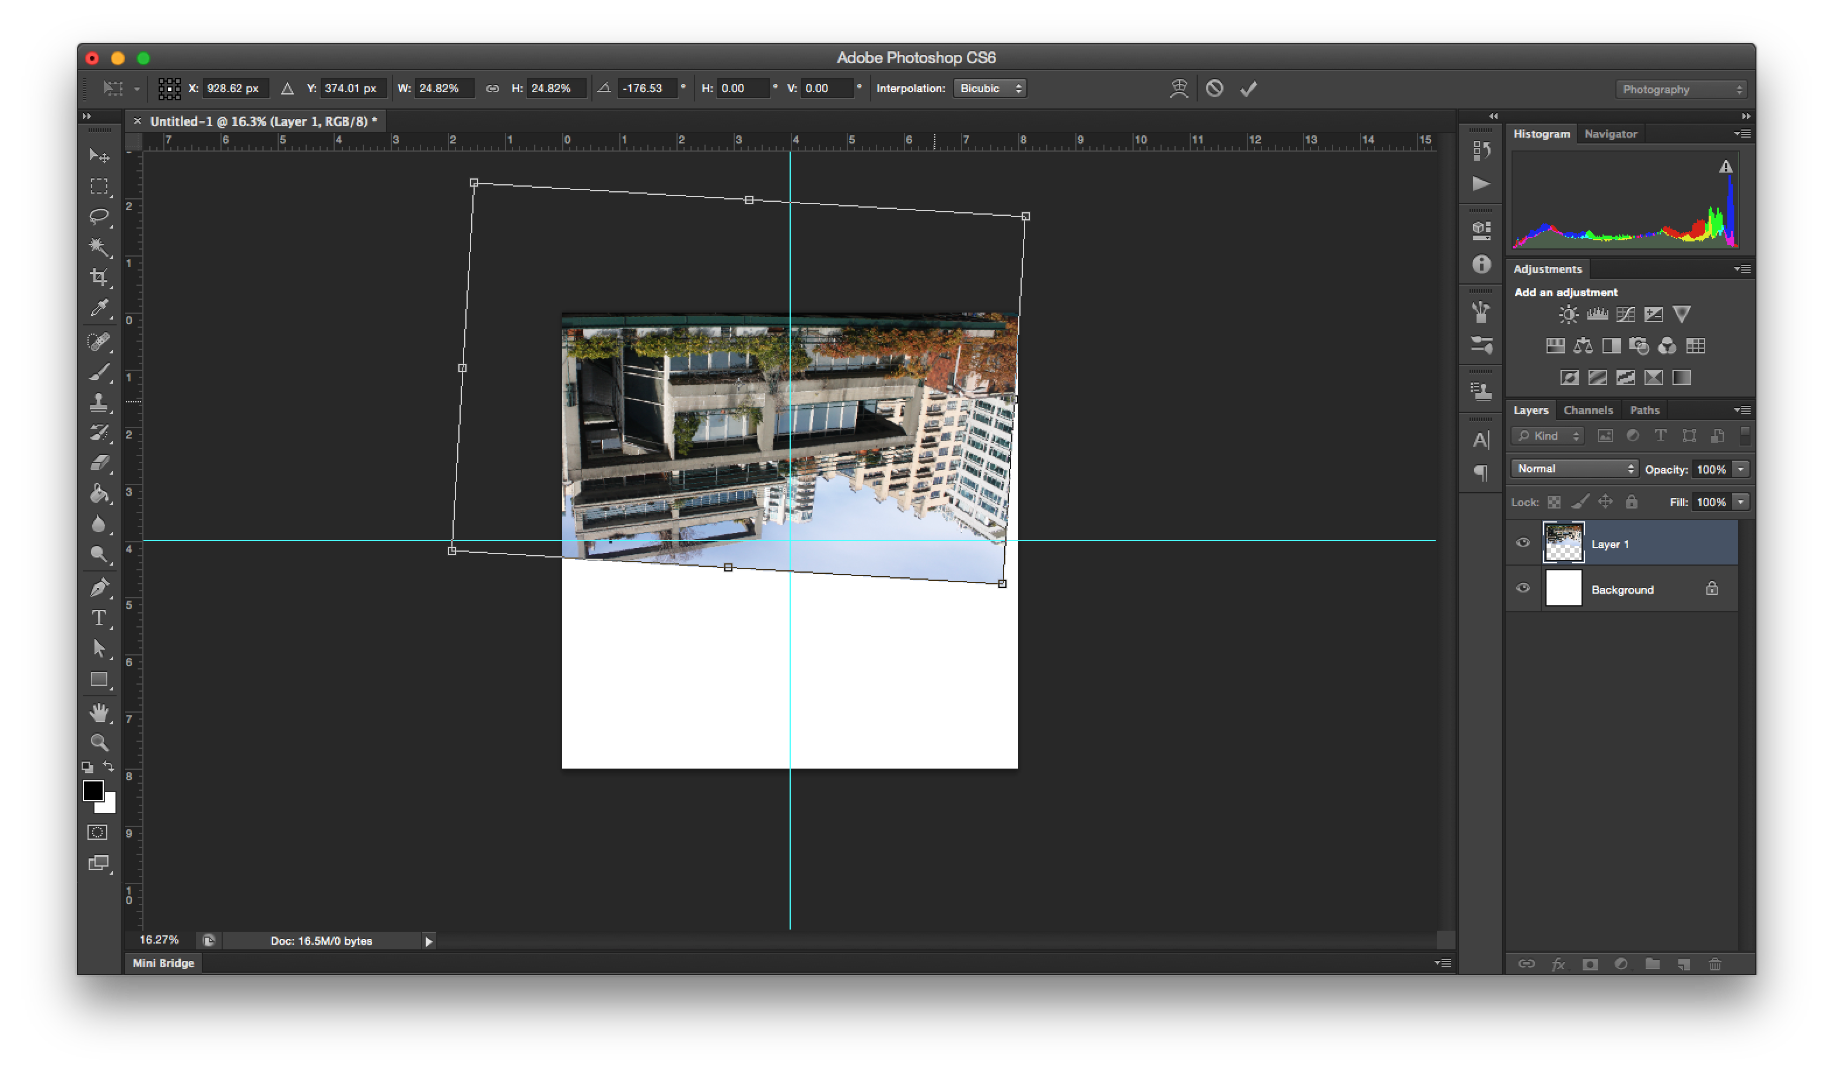Select the Horizontal Type tool
This screenshot has width=1833, height=1080.
click(99, 618)
